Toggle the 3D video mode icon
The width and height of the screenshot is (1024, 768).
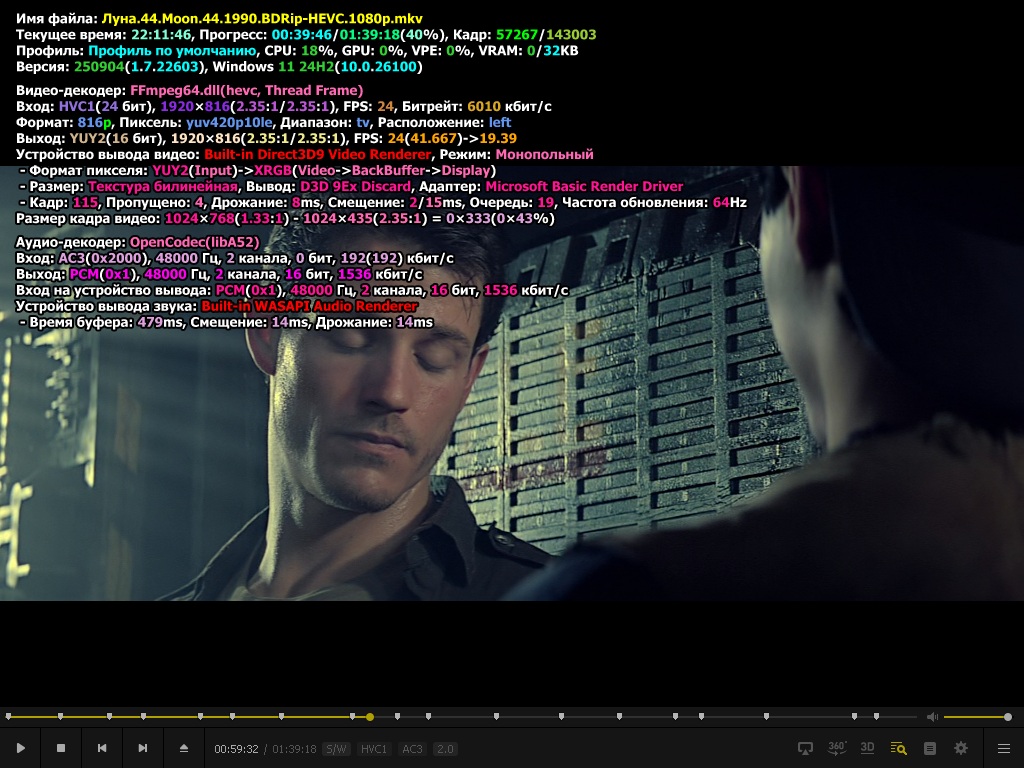click(867, 748)
